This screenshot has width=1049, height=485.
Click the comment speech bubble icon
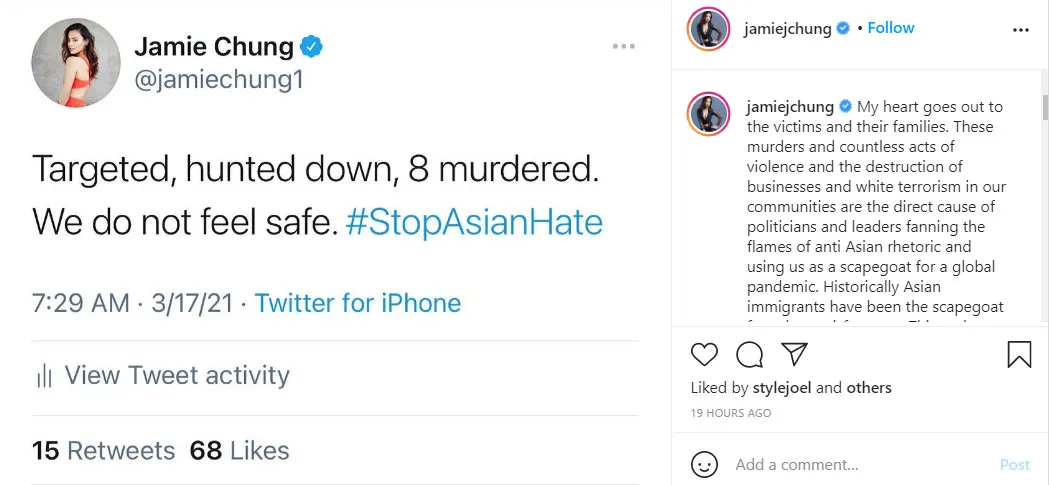point(749,354)
